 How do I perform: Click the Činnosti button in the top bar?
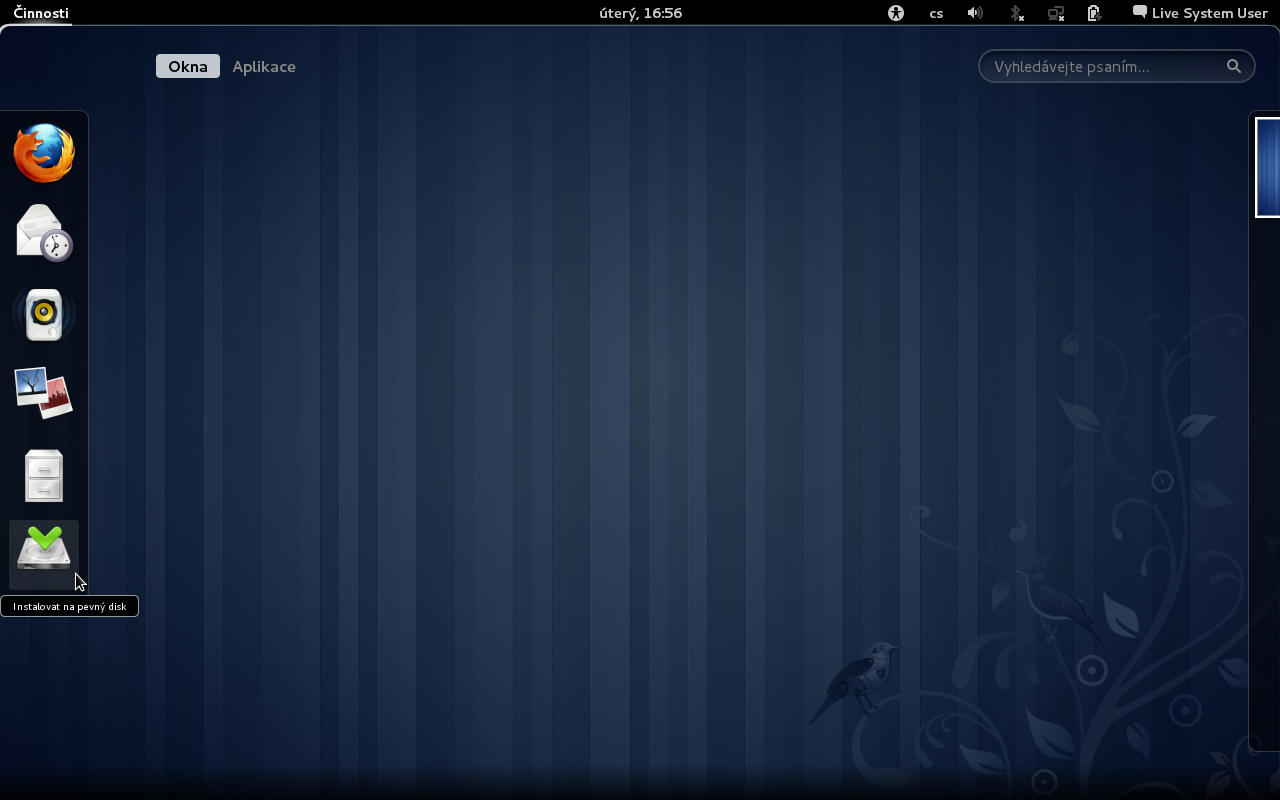41,13
